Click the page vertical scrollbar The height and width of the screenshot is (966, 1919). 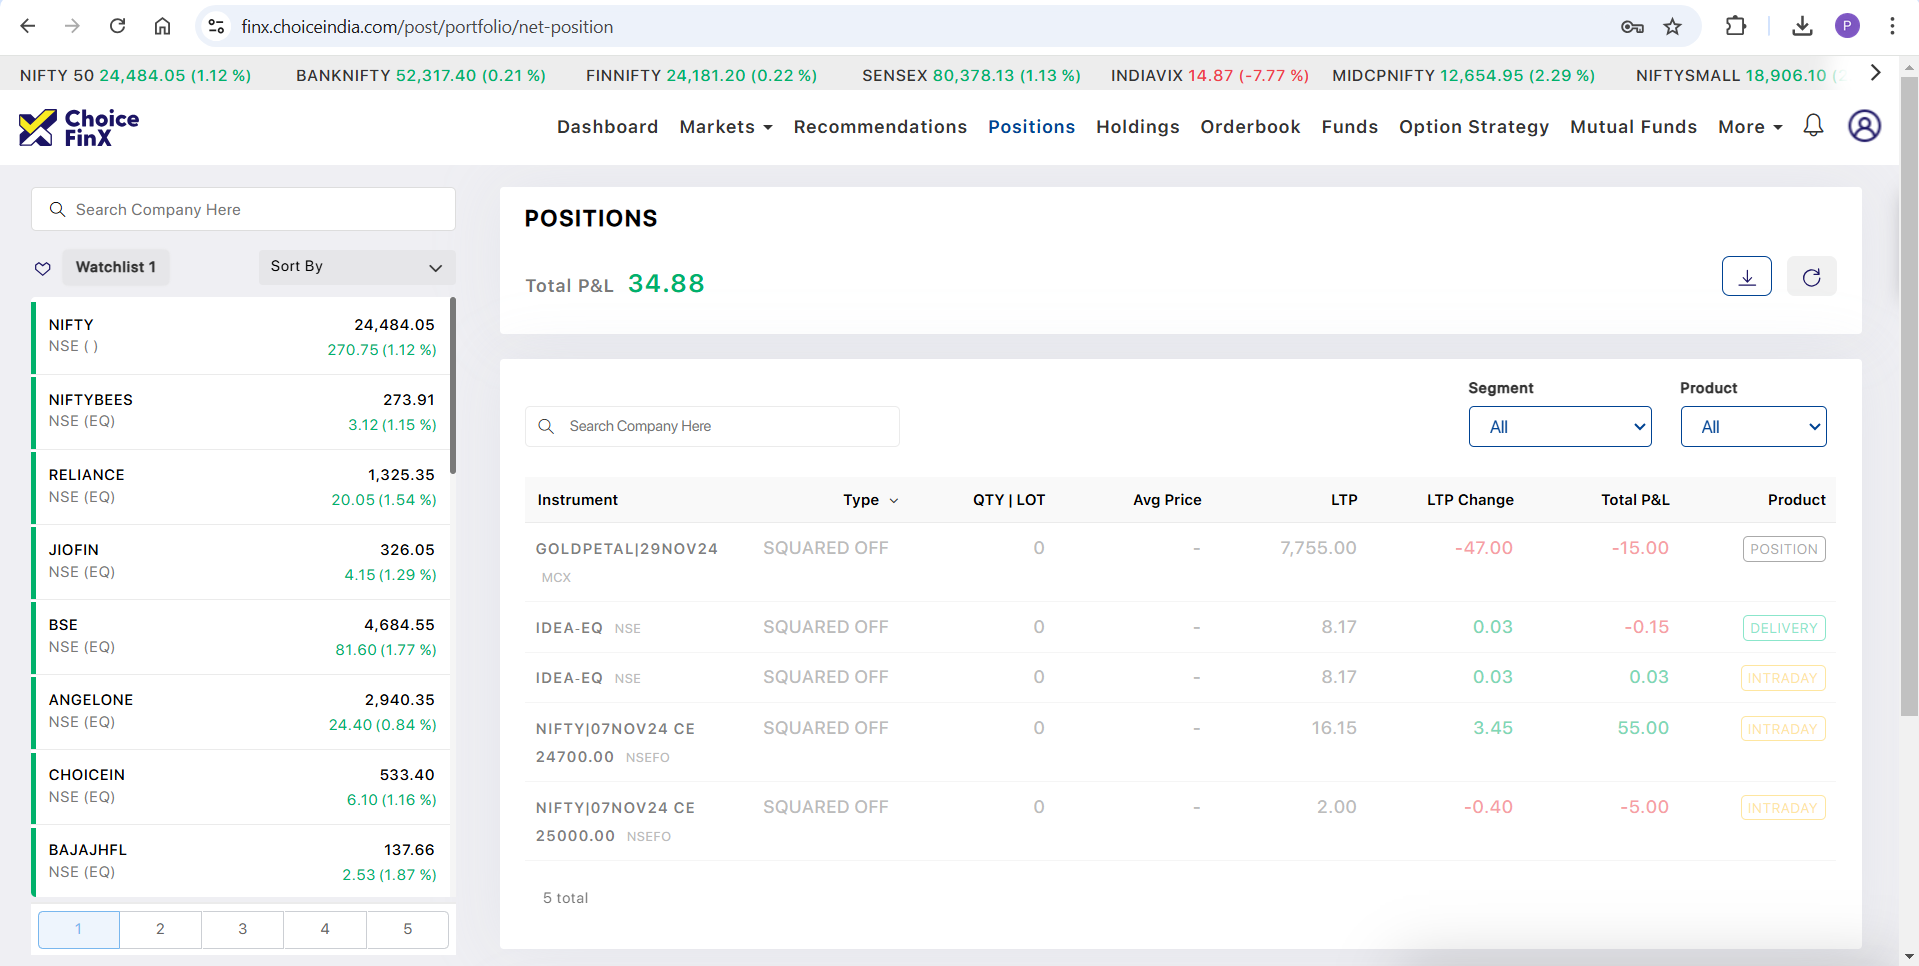point(1909,395)
